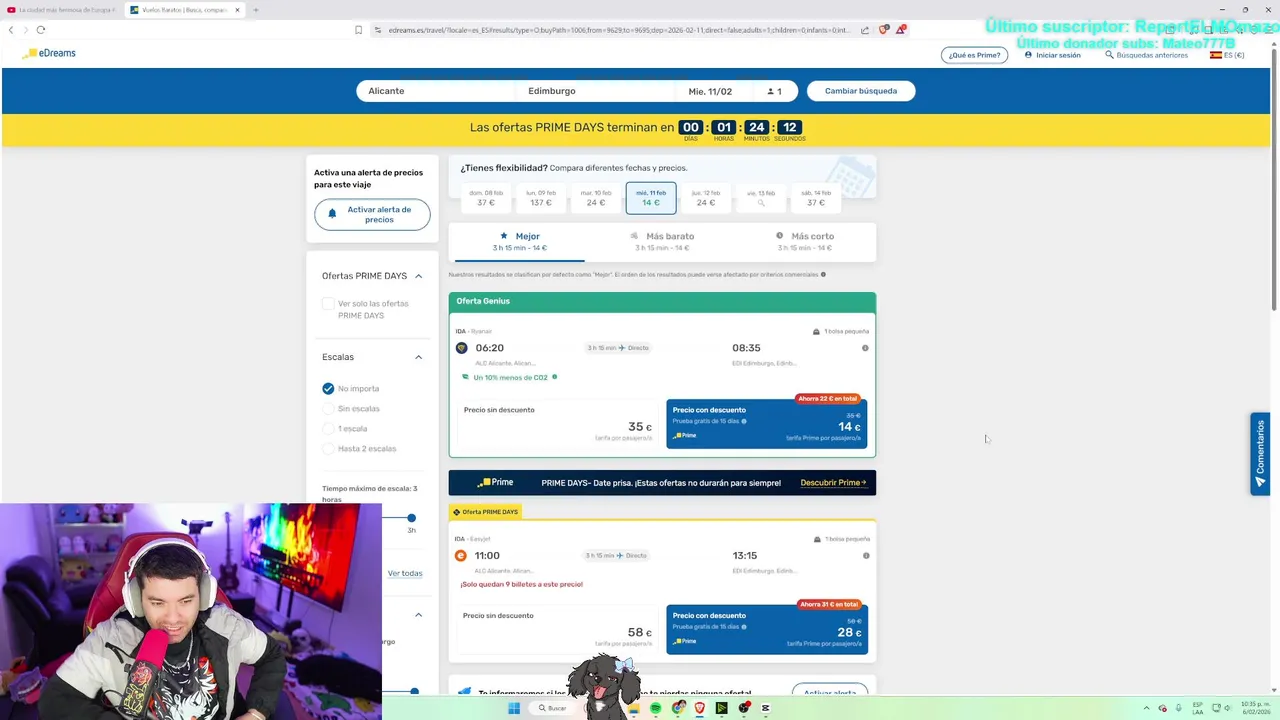Open the Comentarios feedback side tab
Viewport: 1280px width, 720px height.
pyautogui.click(x=1260, y=454)
